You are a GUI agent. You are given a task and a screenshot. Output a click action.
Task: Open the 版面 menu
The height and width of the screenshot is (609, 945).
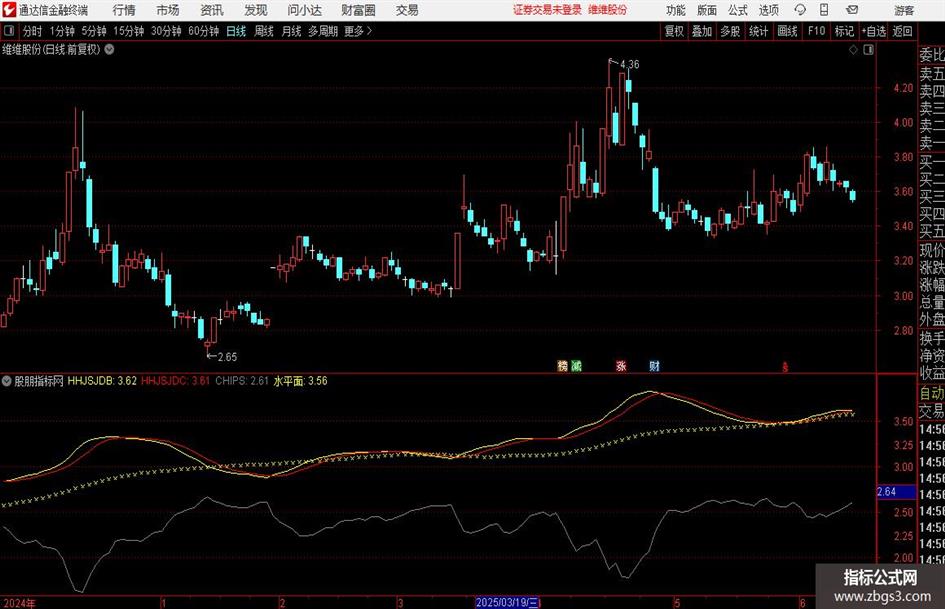pos(706,10)
